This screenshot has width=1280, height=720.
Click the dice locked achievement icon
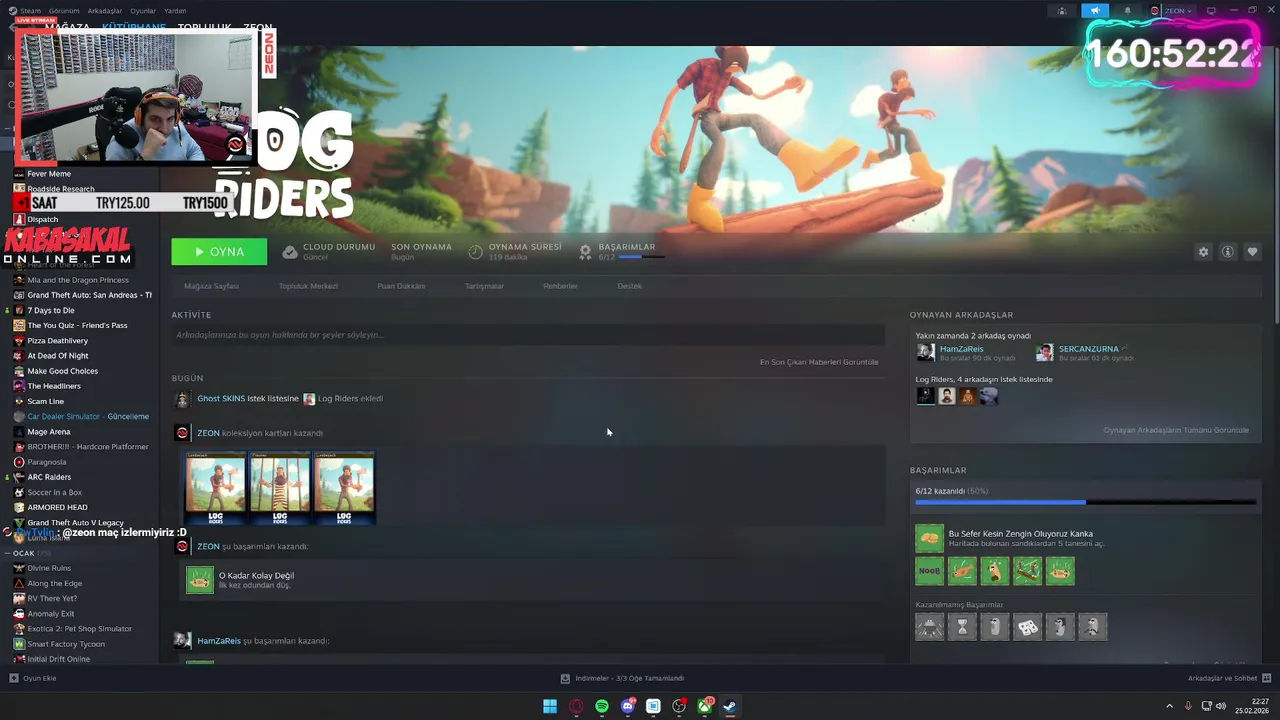1027,627
